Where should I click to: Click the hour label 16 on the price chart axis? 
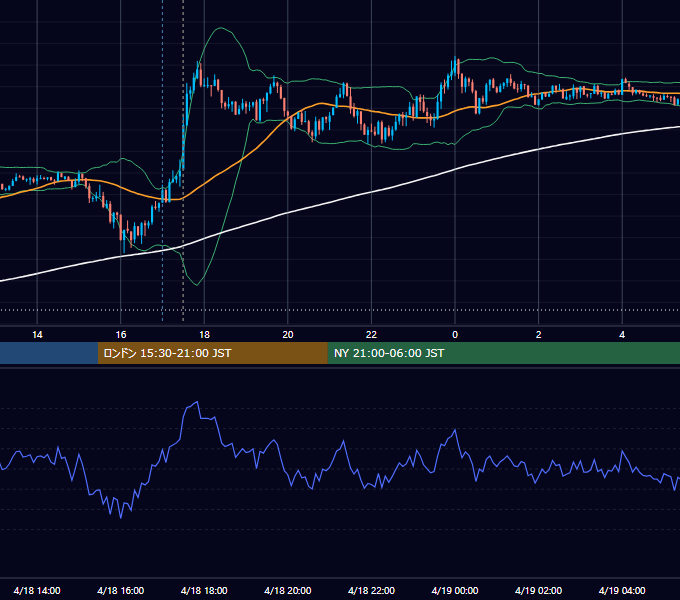(x=121, y=335)
